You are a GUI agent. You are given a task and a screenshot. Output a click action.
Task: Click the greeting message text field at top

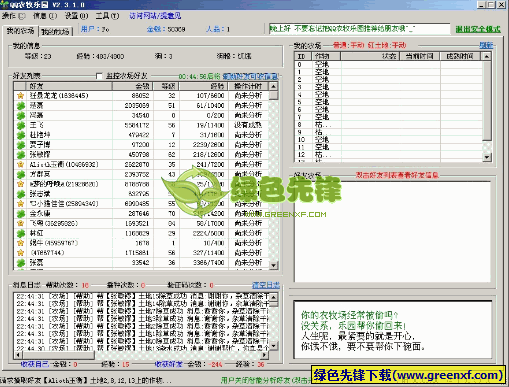click(x=359, y=29)
